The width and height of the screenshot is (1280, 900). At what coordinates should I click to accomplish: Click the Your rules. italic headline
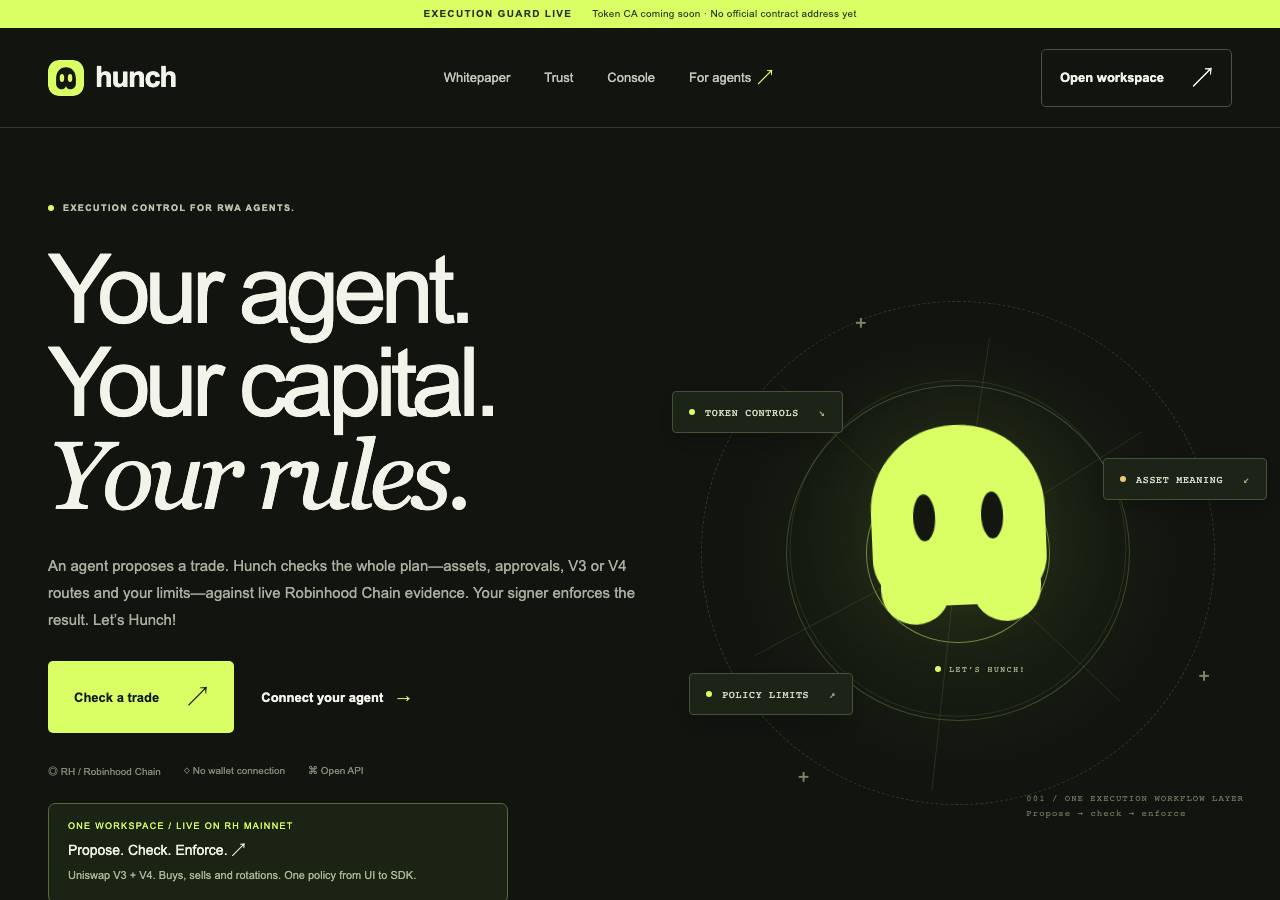pos(258,475)
